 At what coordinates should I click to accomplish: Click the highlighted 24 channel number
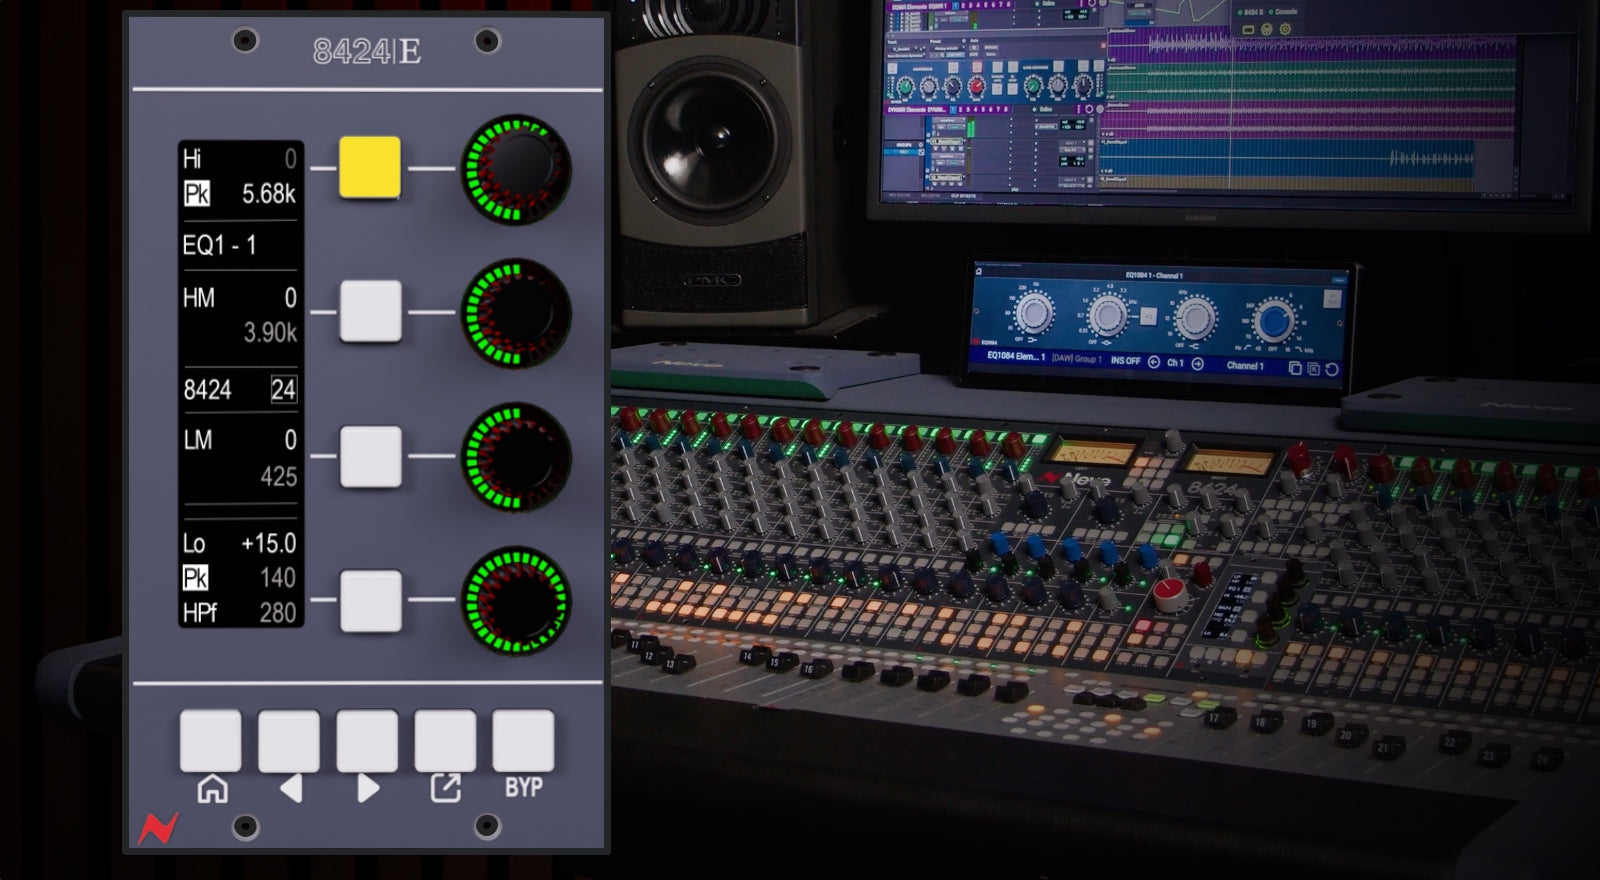[x=283, y=390]
